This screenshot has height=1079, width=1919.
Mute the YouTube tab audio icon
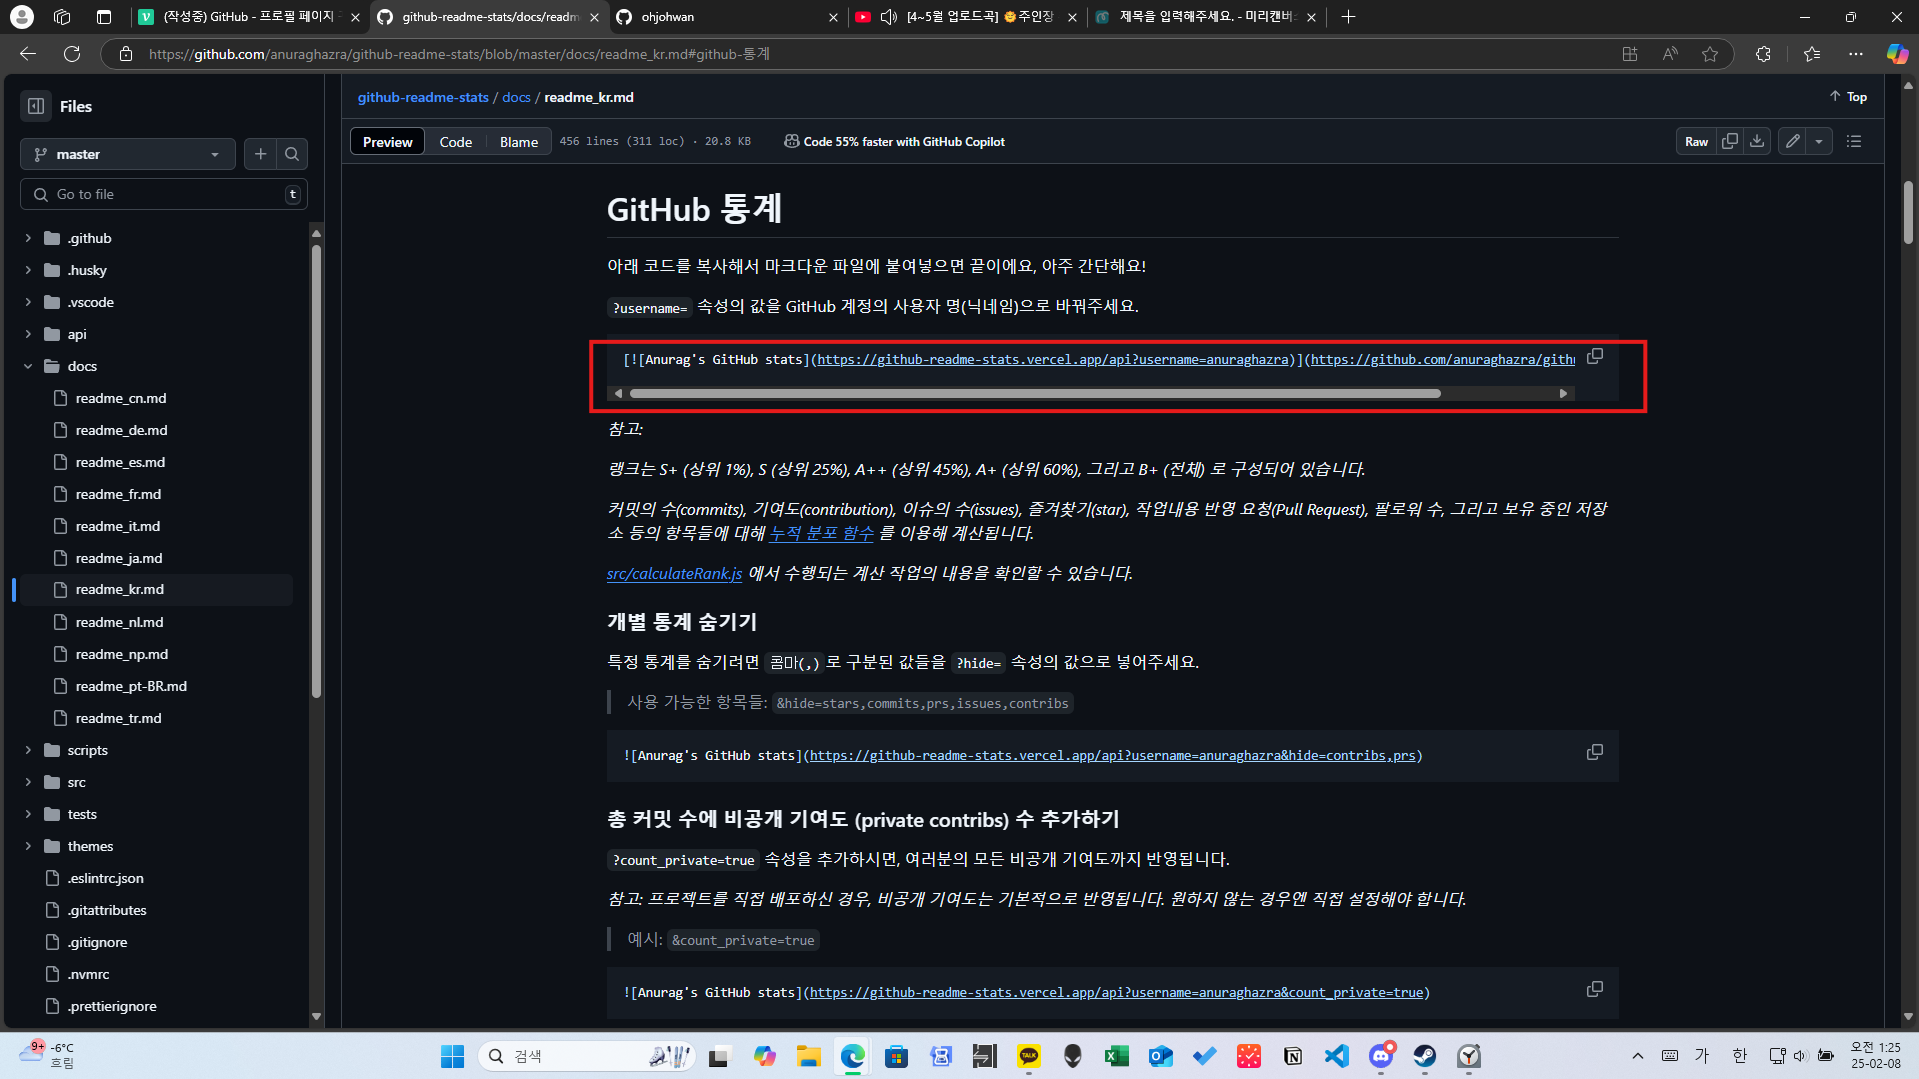pos(888,17)
